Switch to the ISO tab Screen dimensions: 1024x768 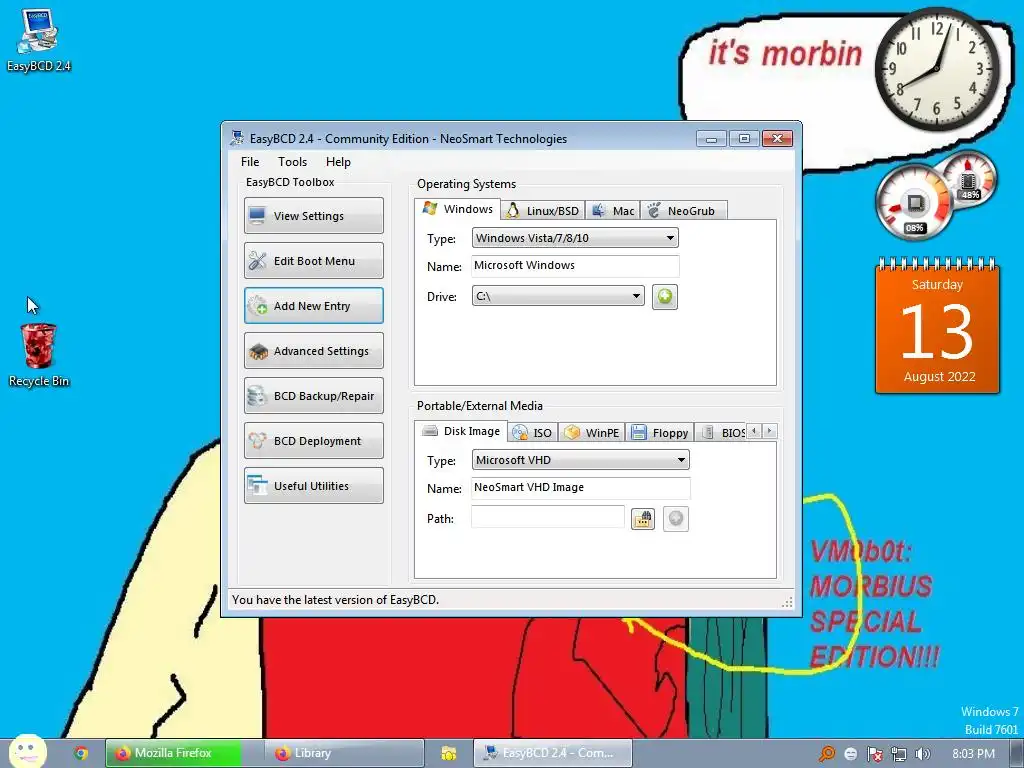(x=532, y=432)
